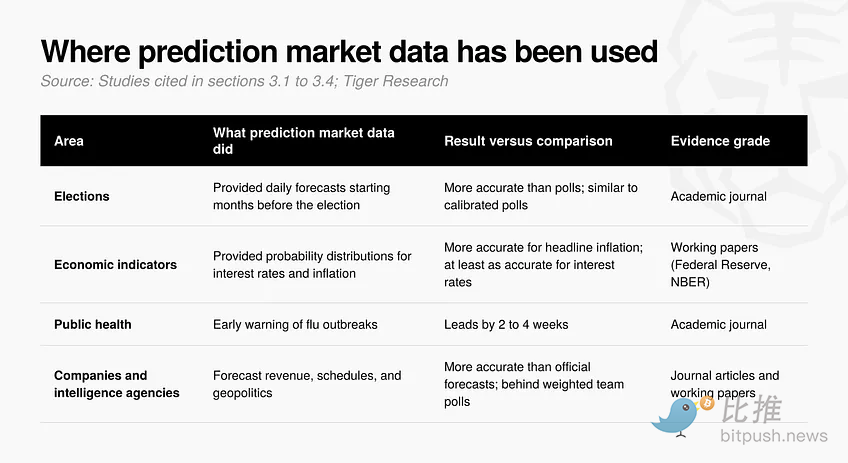Click the main title heading text
This screenshot has height=463, width=848.
(349, 51)
